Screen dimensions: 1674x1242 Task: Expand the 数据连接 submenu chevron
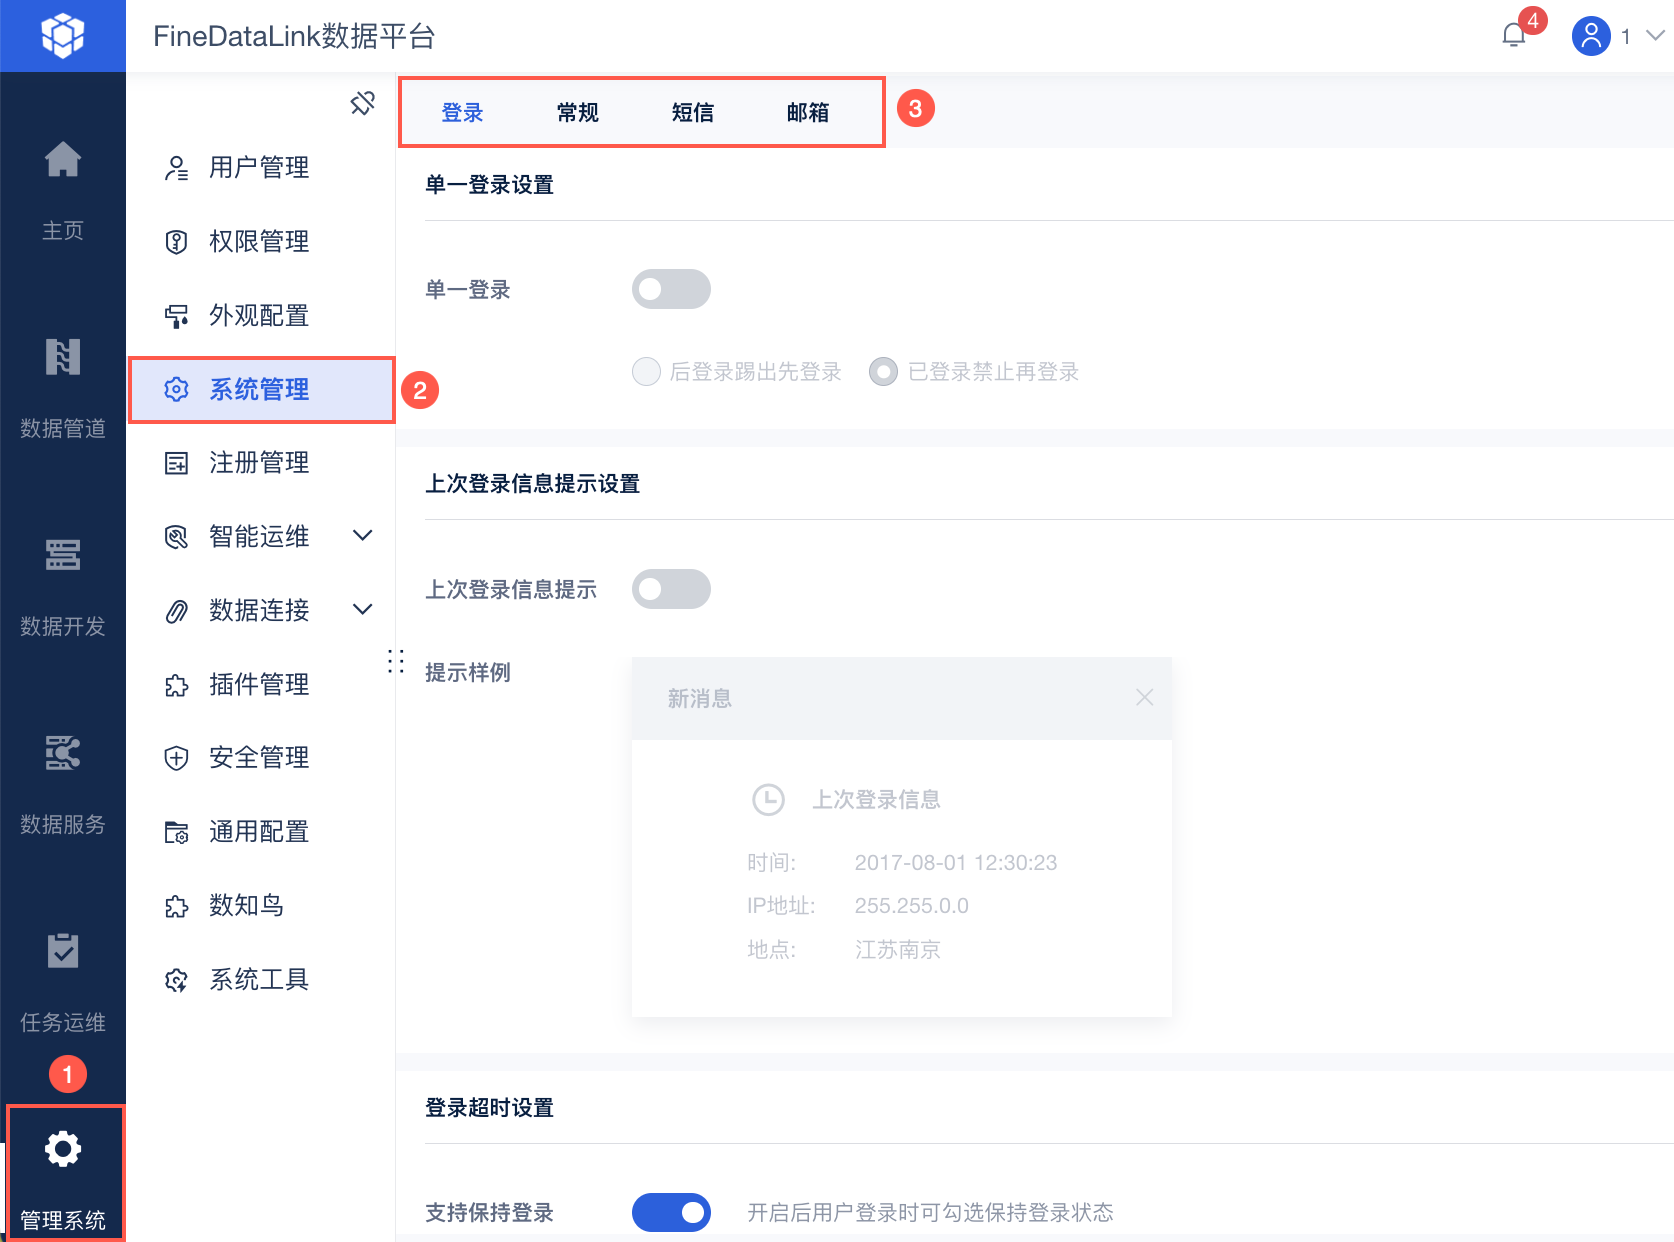pyautogui.click(x=363, y=610)
